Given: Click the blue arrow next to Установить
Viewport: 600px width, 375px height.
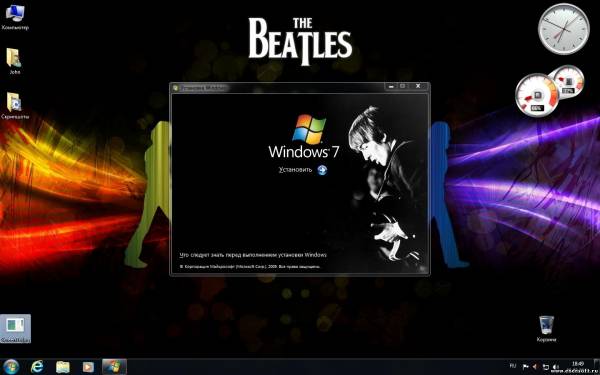Looking at the screenshot, I should (322, 170).
